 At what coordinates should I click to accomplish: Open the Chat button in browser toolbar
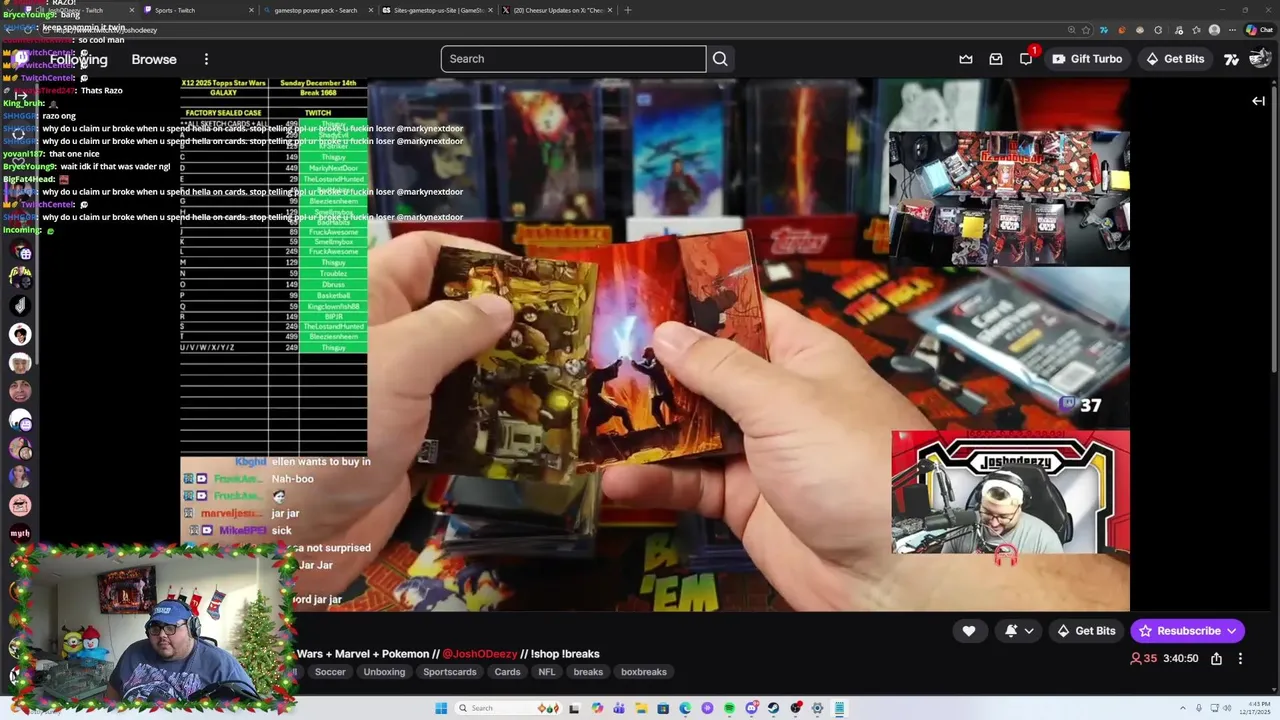[1259, 30]
